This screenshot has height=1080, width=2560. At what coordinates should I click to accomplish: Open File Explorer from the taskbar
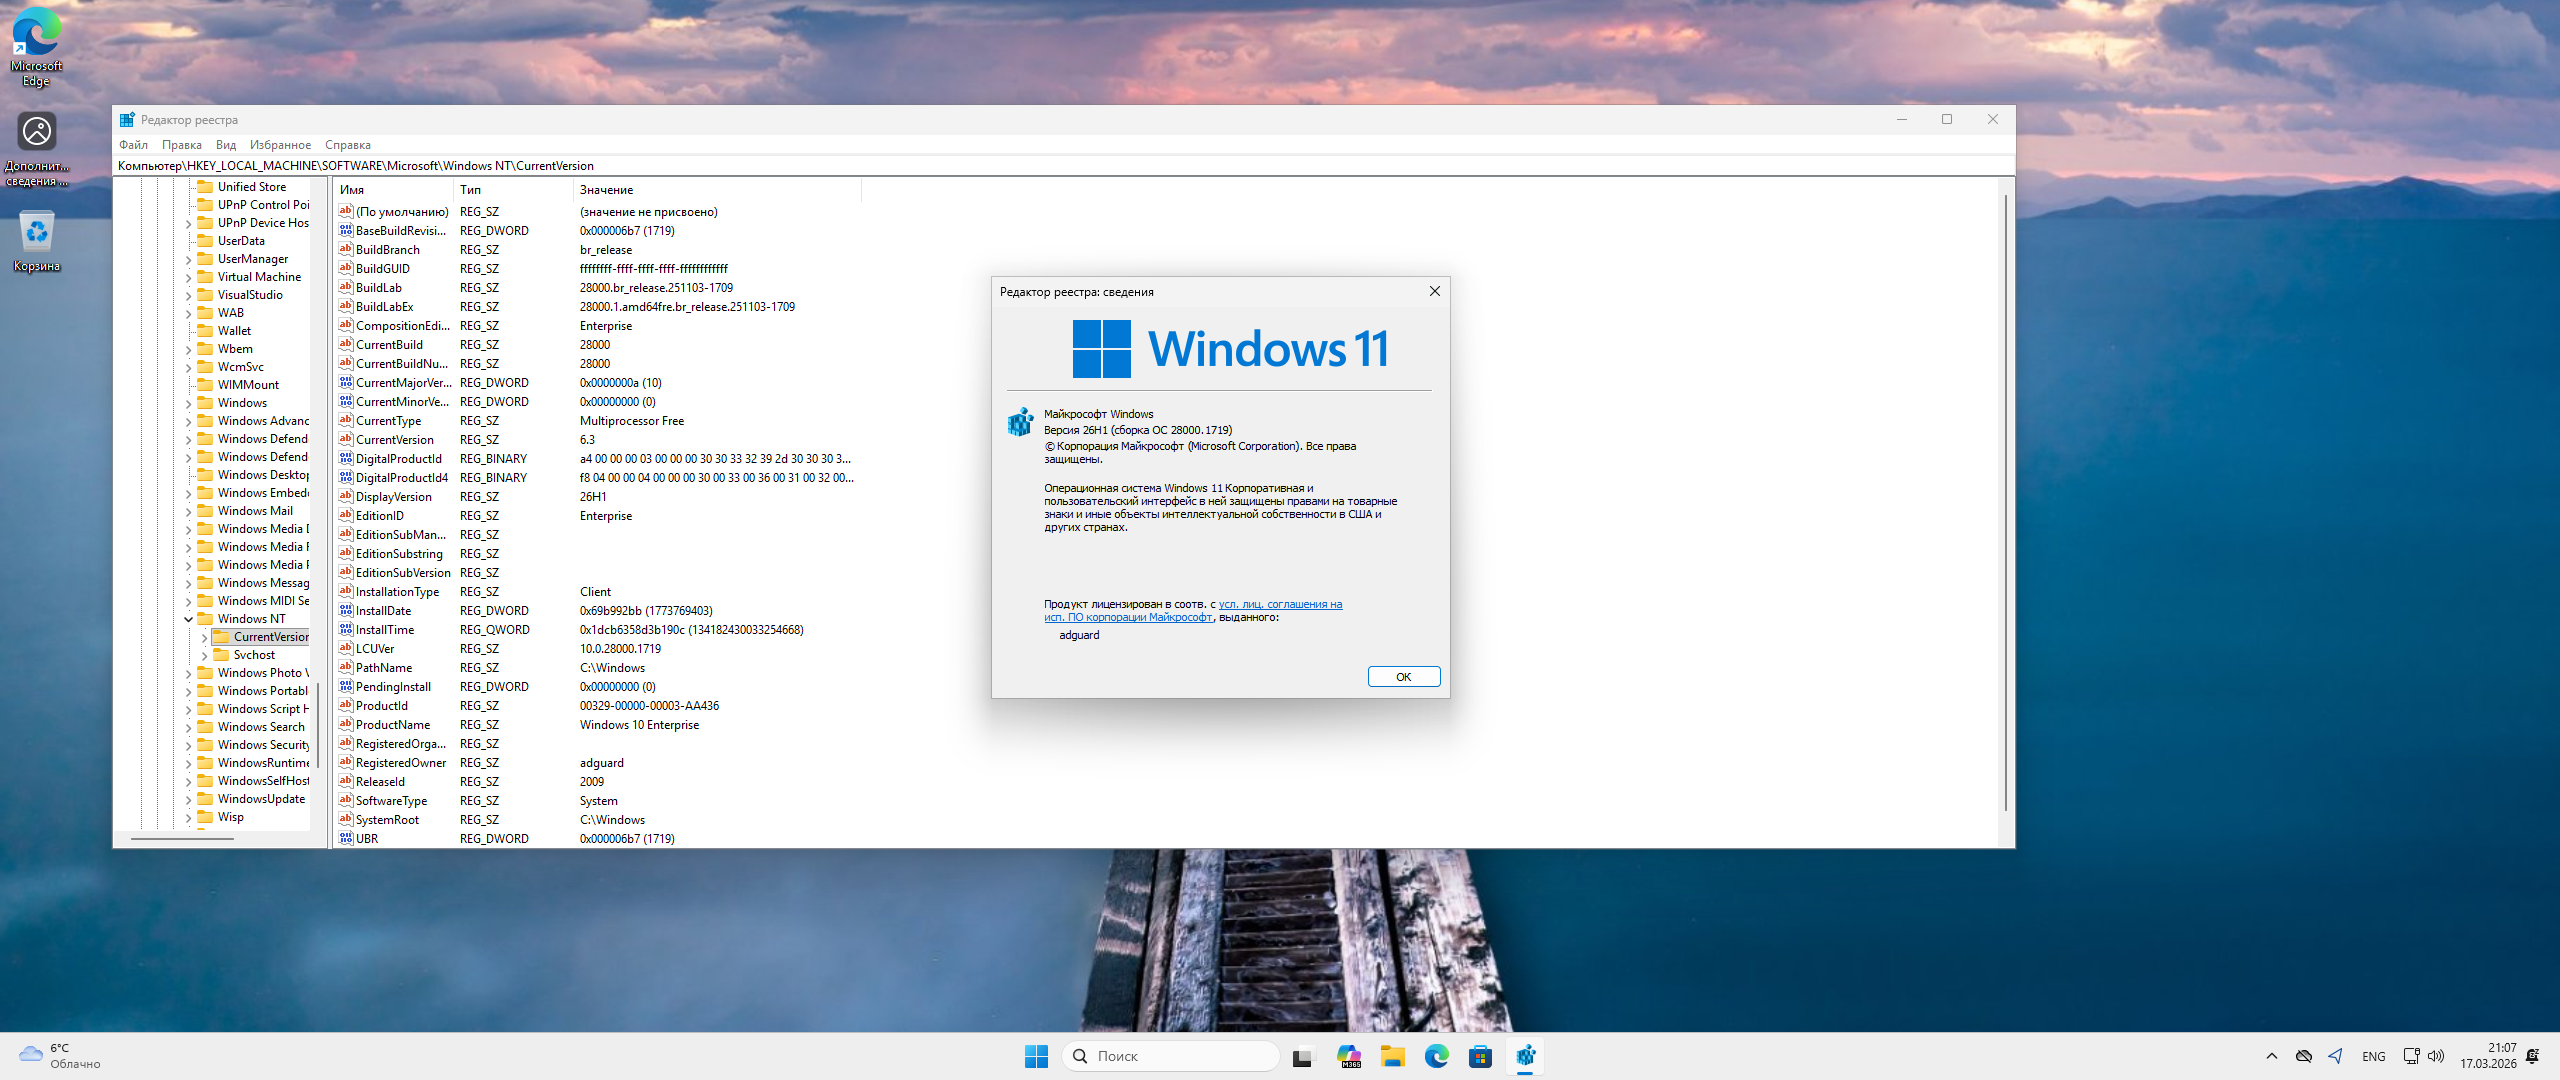(x=1393, y=1056)
